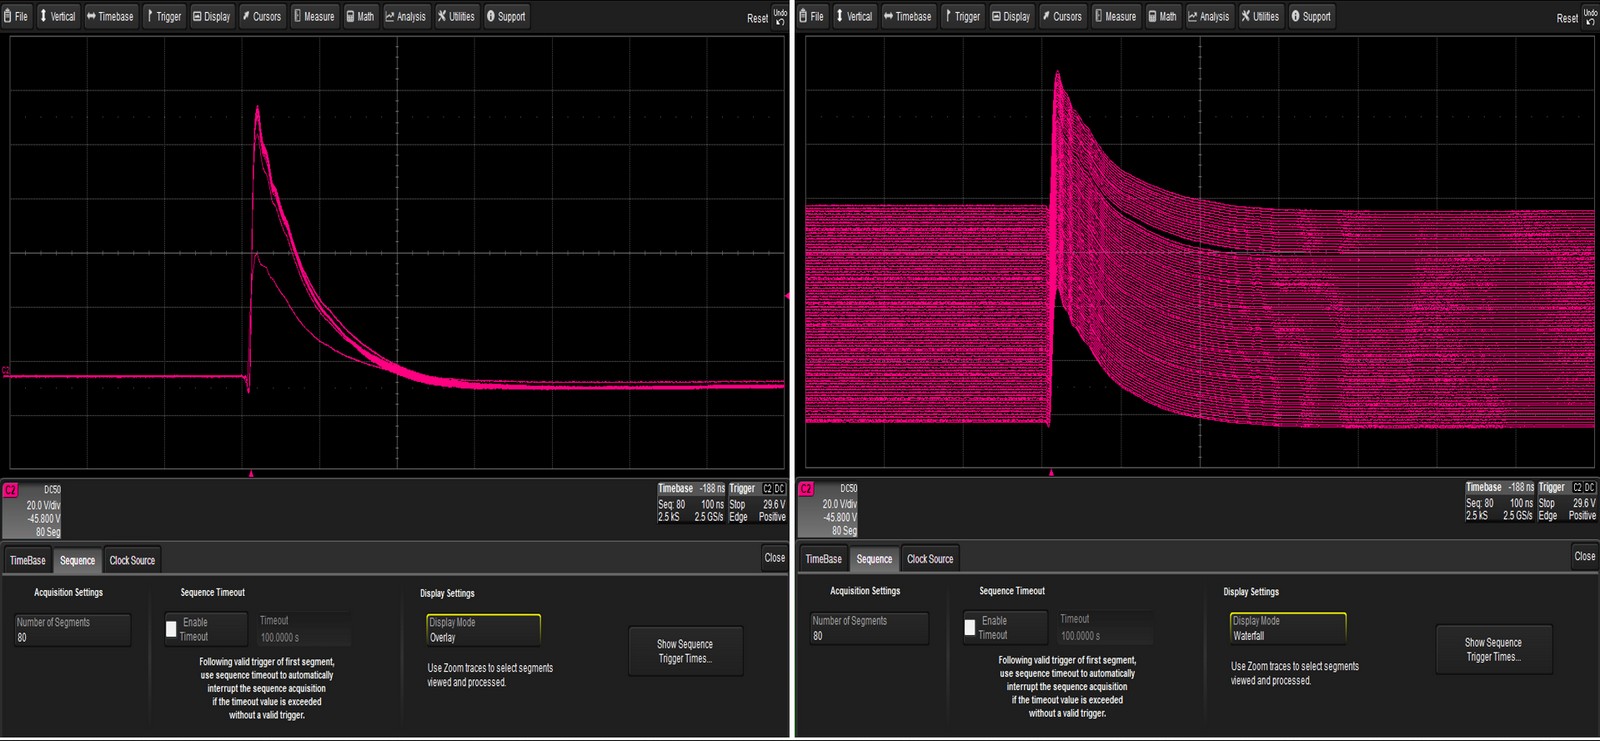Image resolution: width=1600 pixels, height=741 pixels.
Task: Click the trigger delay marker below the left grid
Action: [x=251, y=474]
